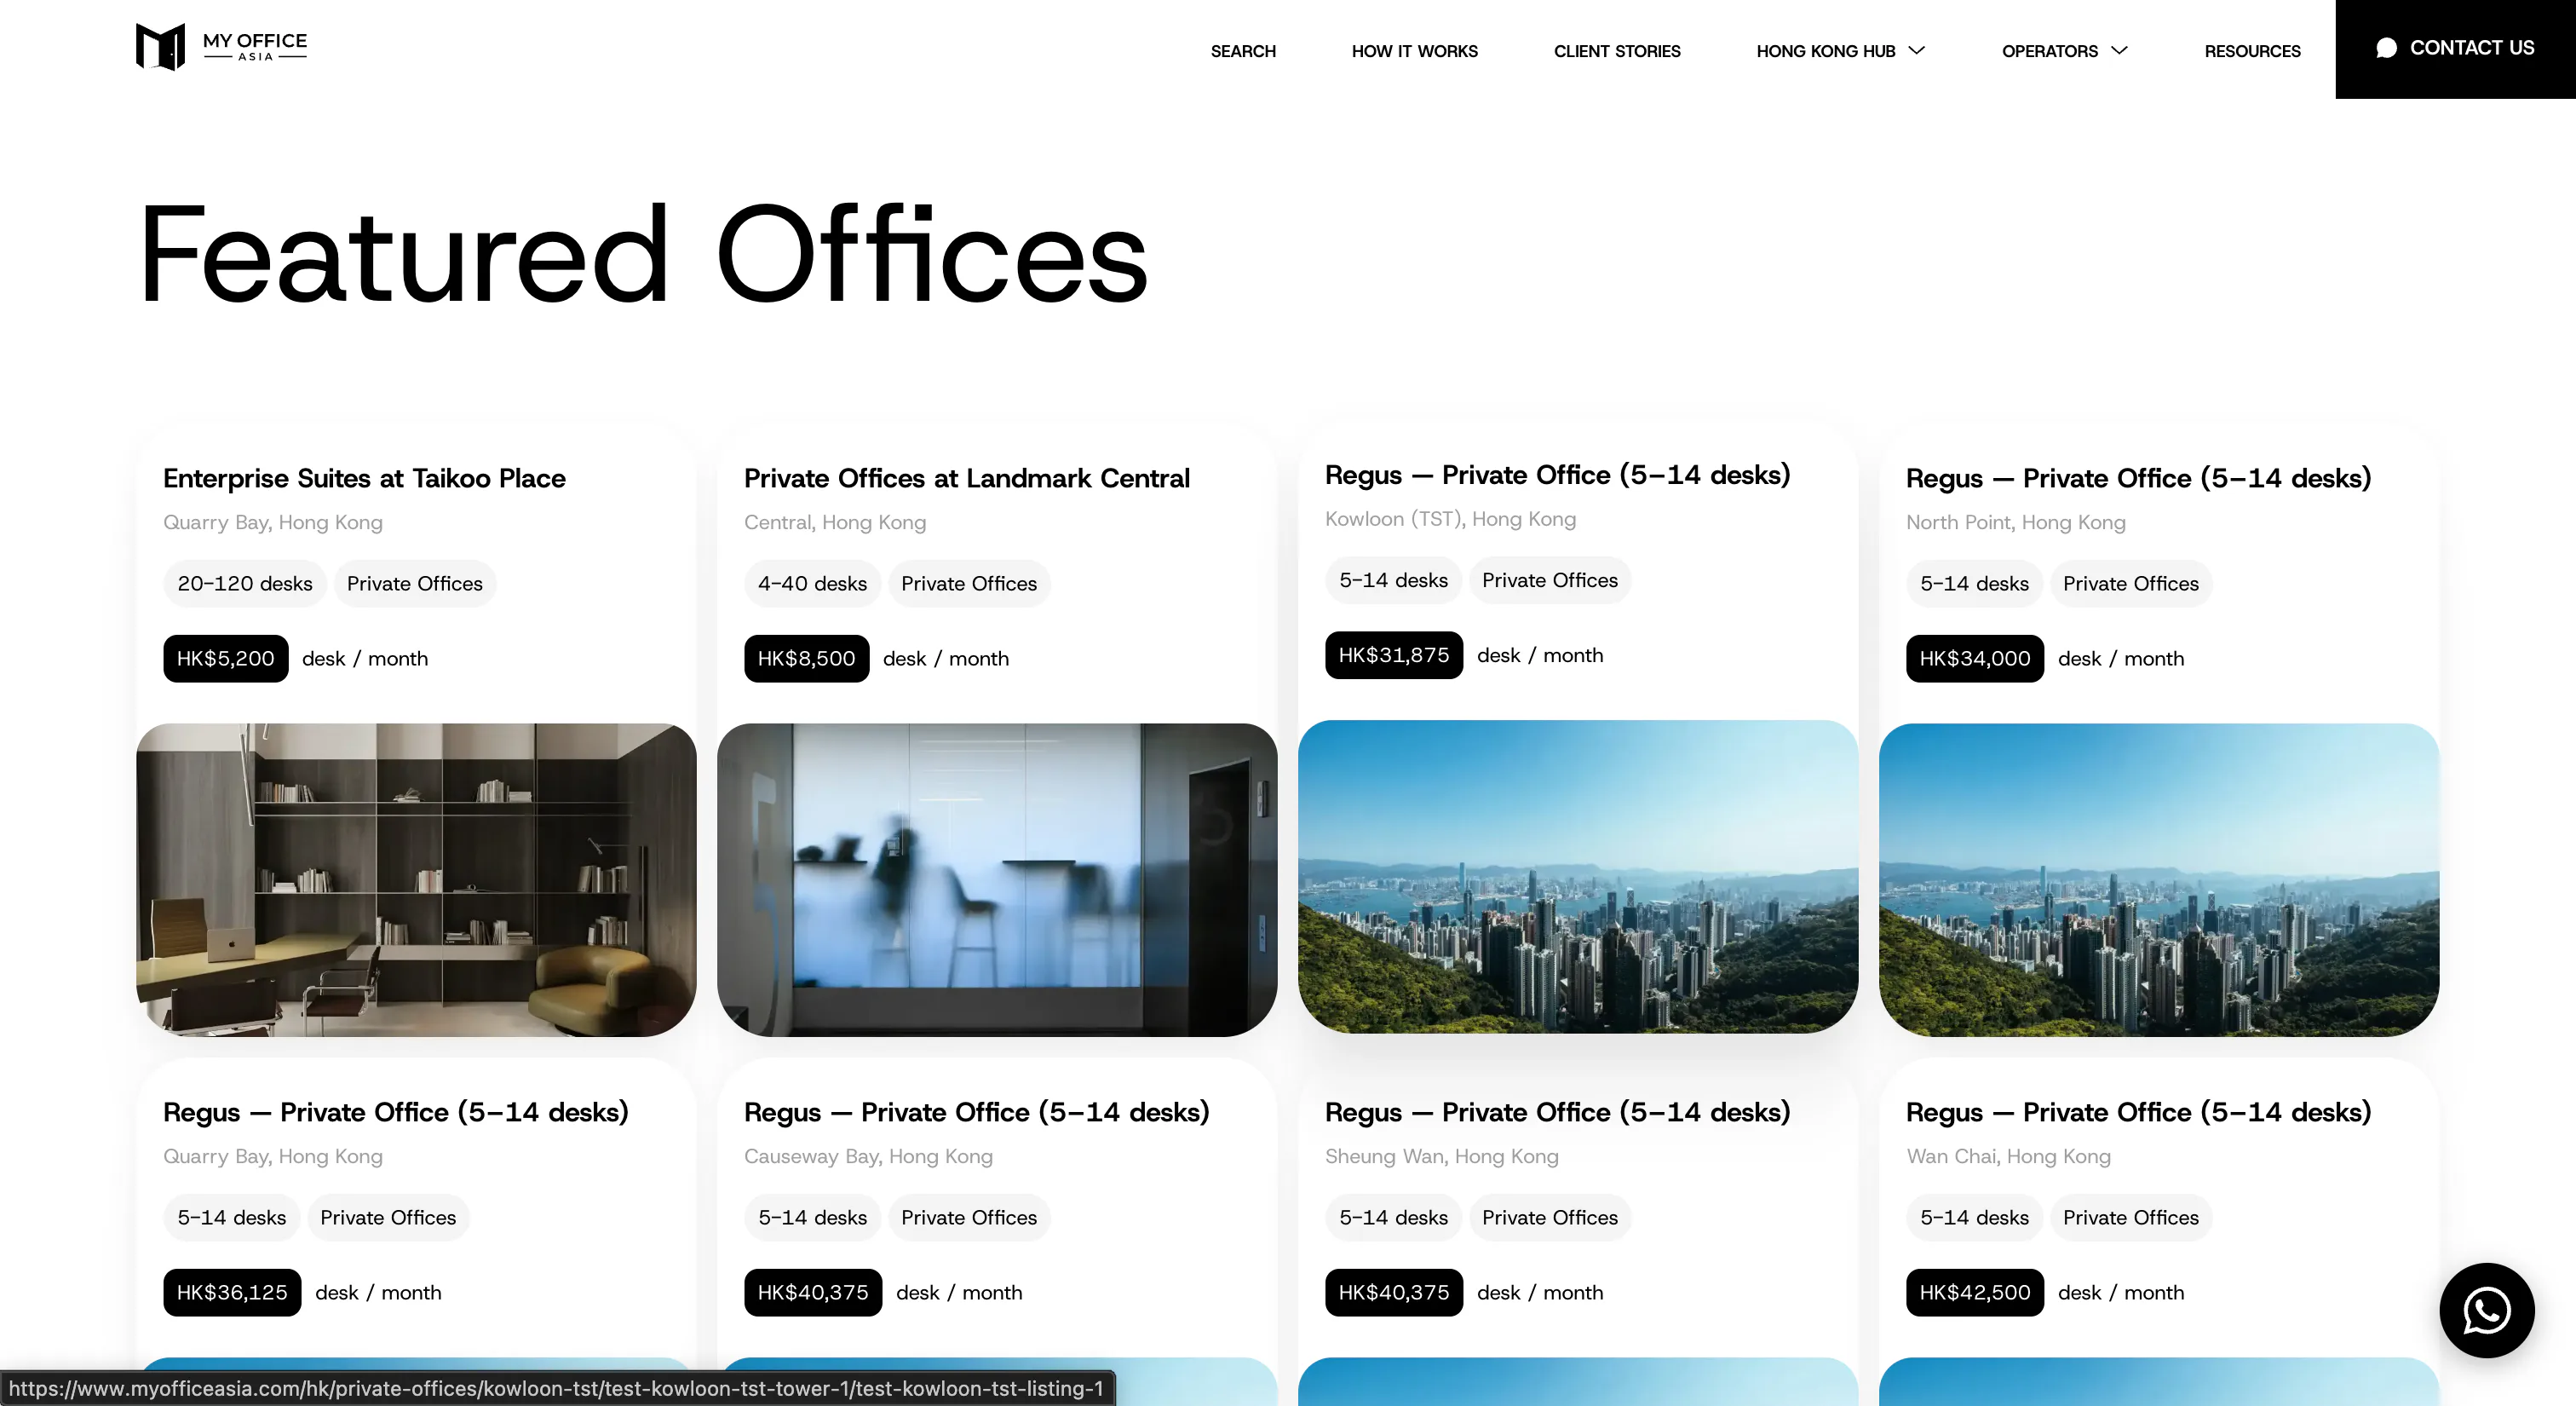Image resolution: width=2576 pixels, height=1406 pixels.
Task: Open Regus Causeway Bay listing title
Action: click(976, 1112)
